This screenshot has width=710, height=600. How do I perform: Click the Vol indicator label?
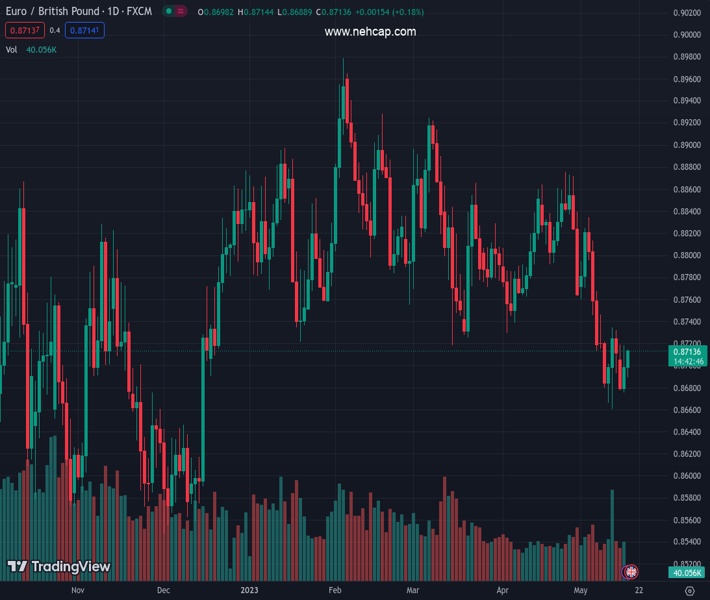point(12,49)
